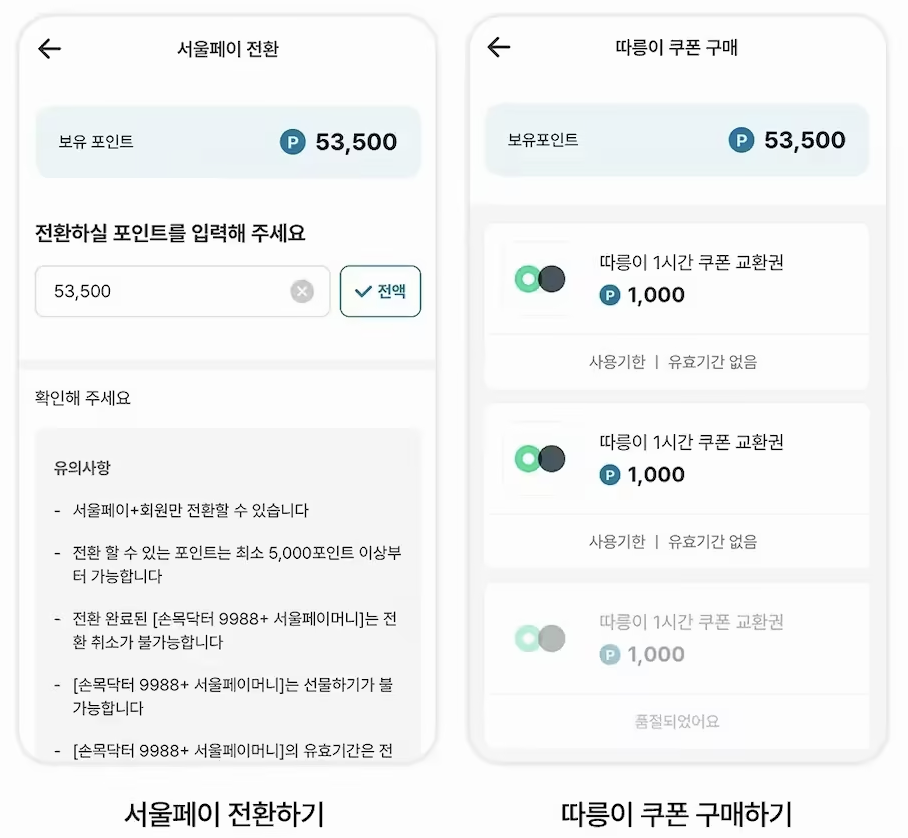908x838 pixels.
Task: Click the 53,500 point amount input field
Action: (150, 291)
